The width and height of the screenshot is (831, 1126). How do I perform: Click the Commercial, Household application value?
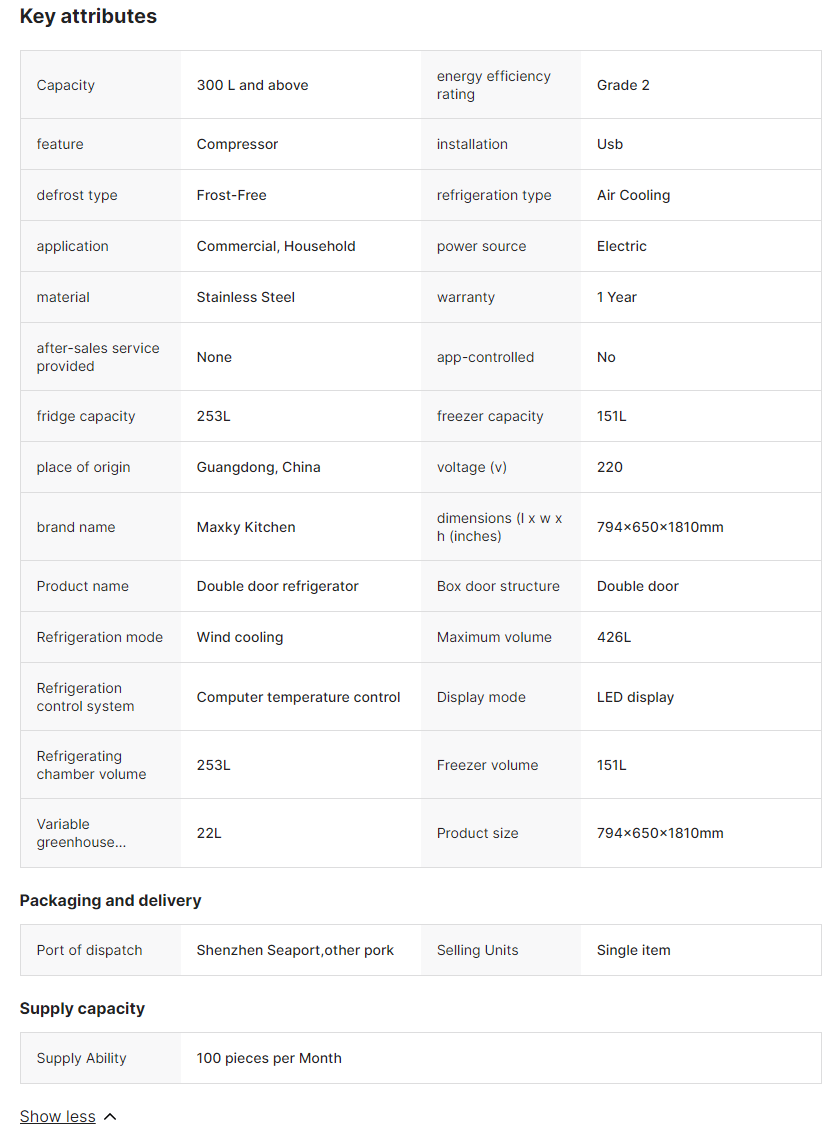[x=276, y=246]
